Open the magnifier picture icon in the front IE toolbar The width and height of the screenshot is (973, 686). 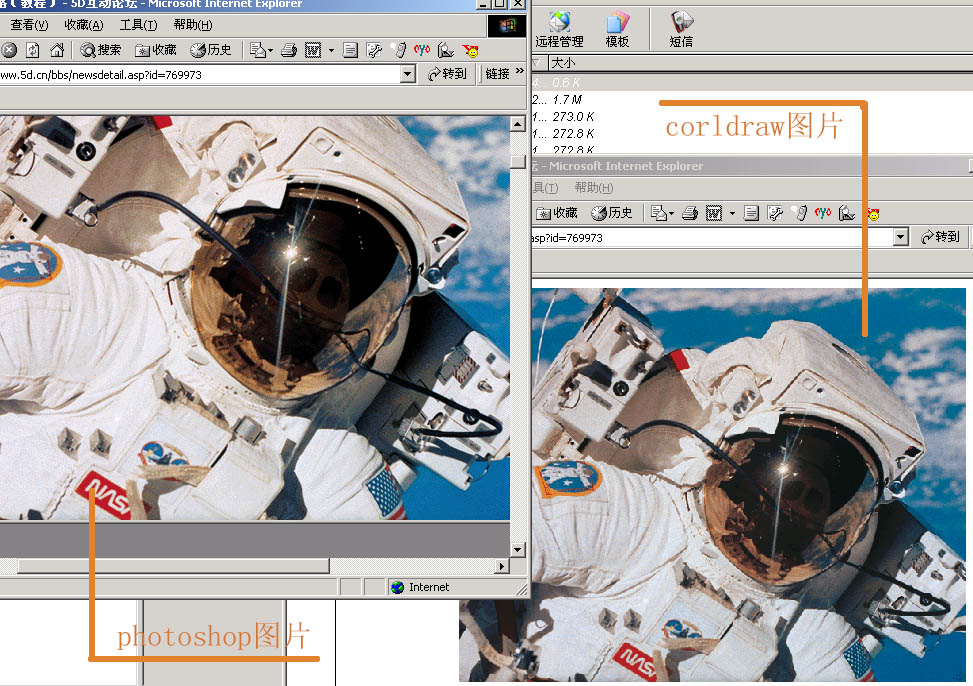tap(446, 50)
